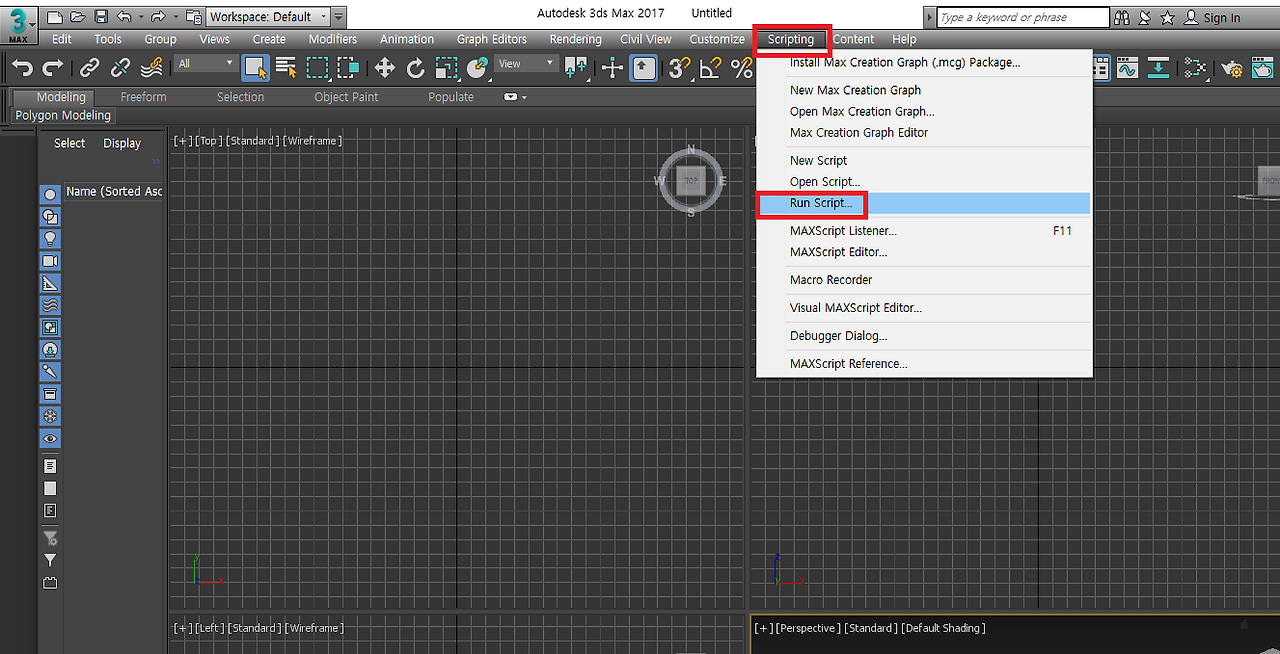Click the Polygon Modeling panel button
Image resolution: width=1280 pixels, height=654 pixels.
pyautogui.click(x=62, y=115)
